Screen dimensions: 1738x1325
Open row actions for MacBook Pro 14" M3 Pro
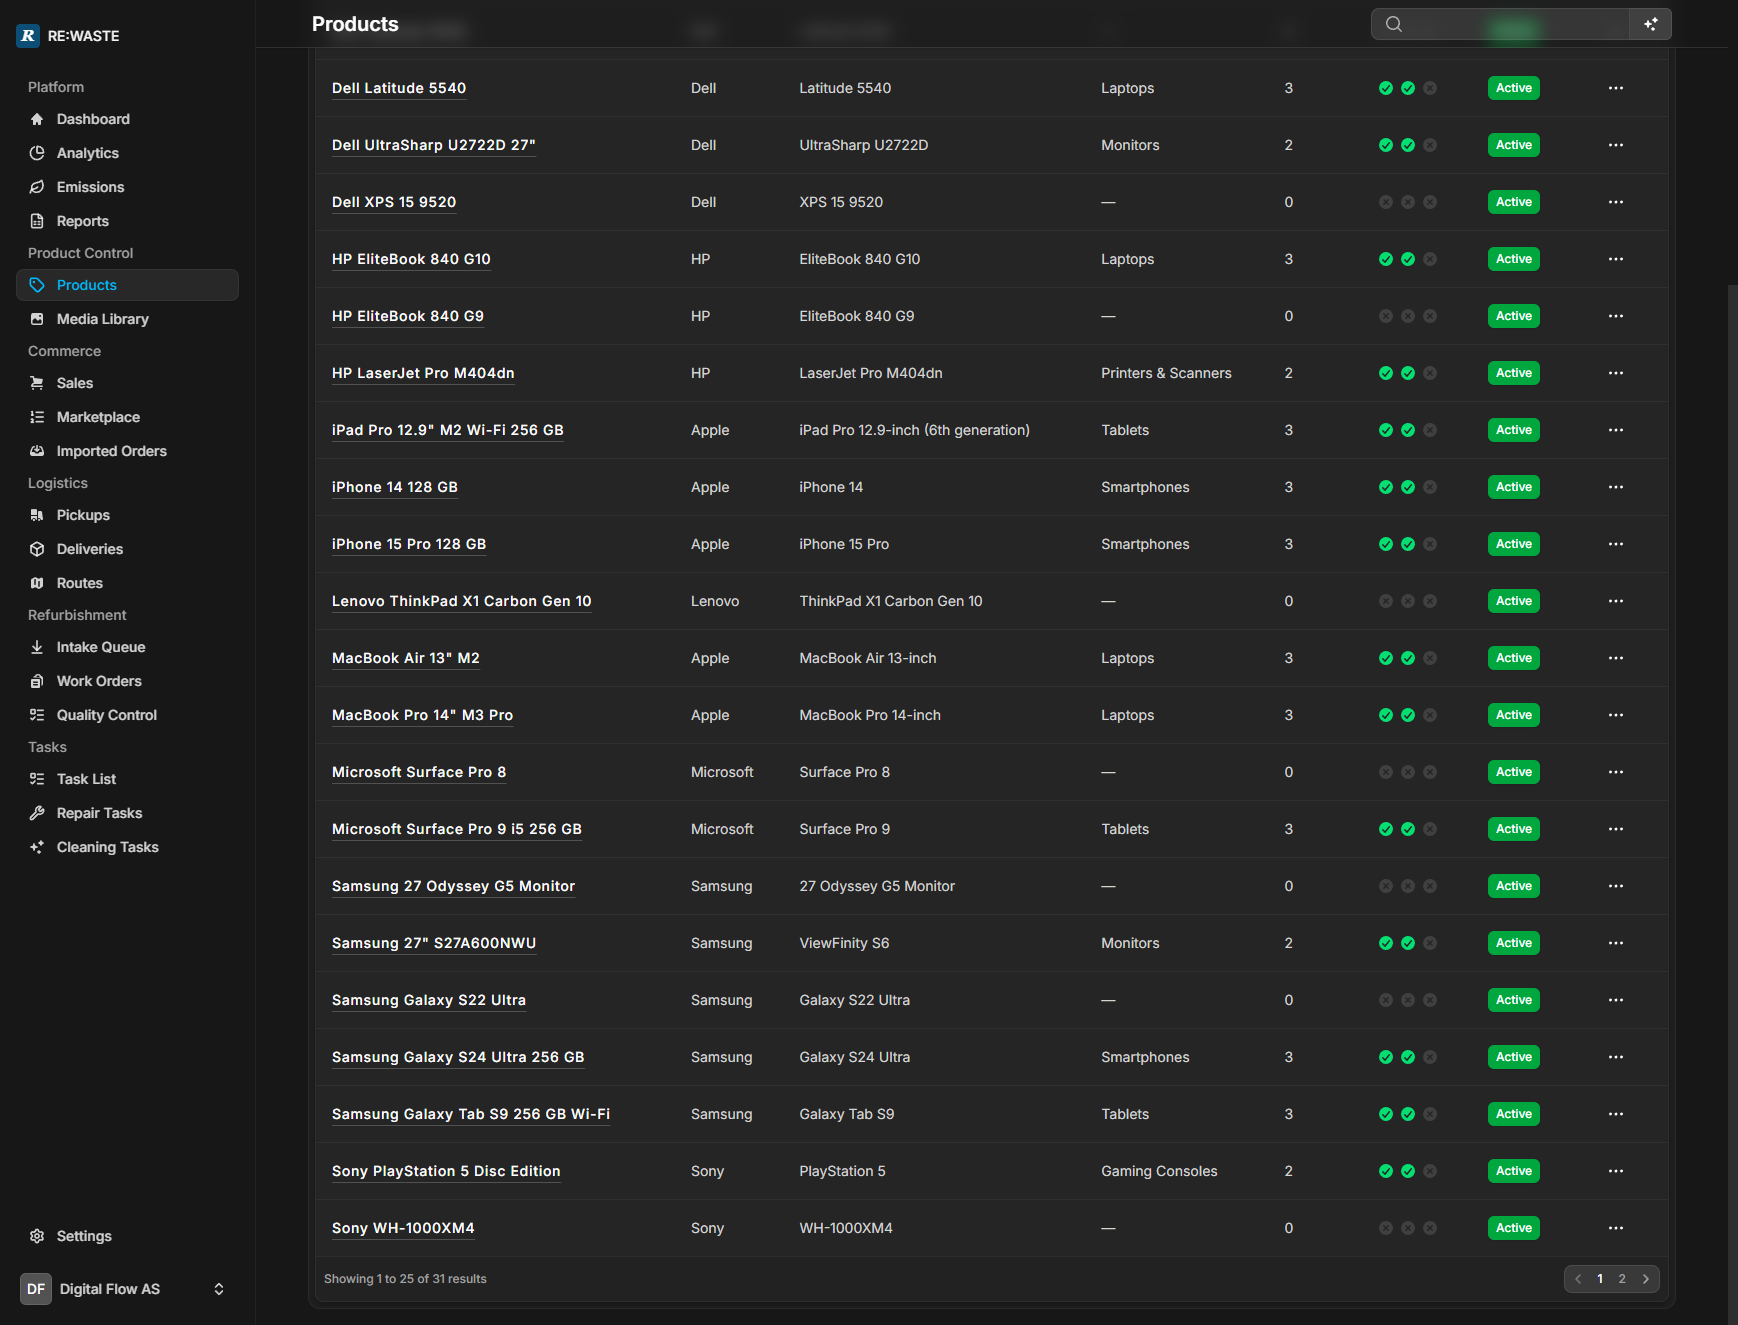coord(1616,715)
